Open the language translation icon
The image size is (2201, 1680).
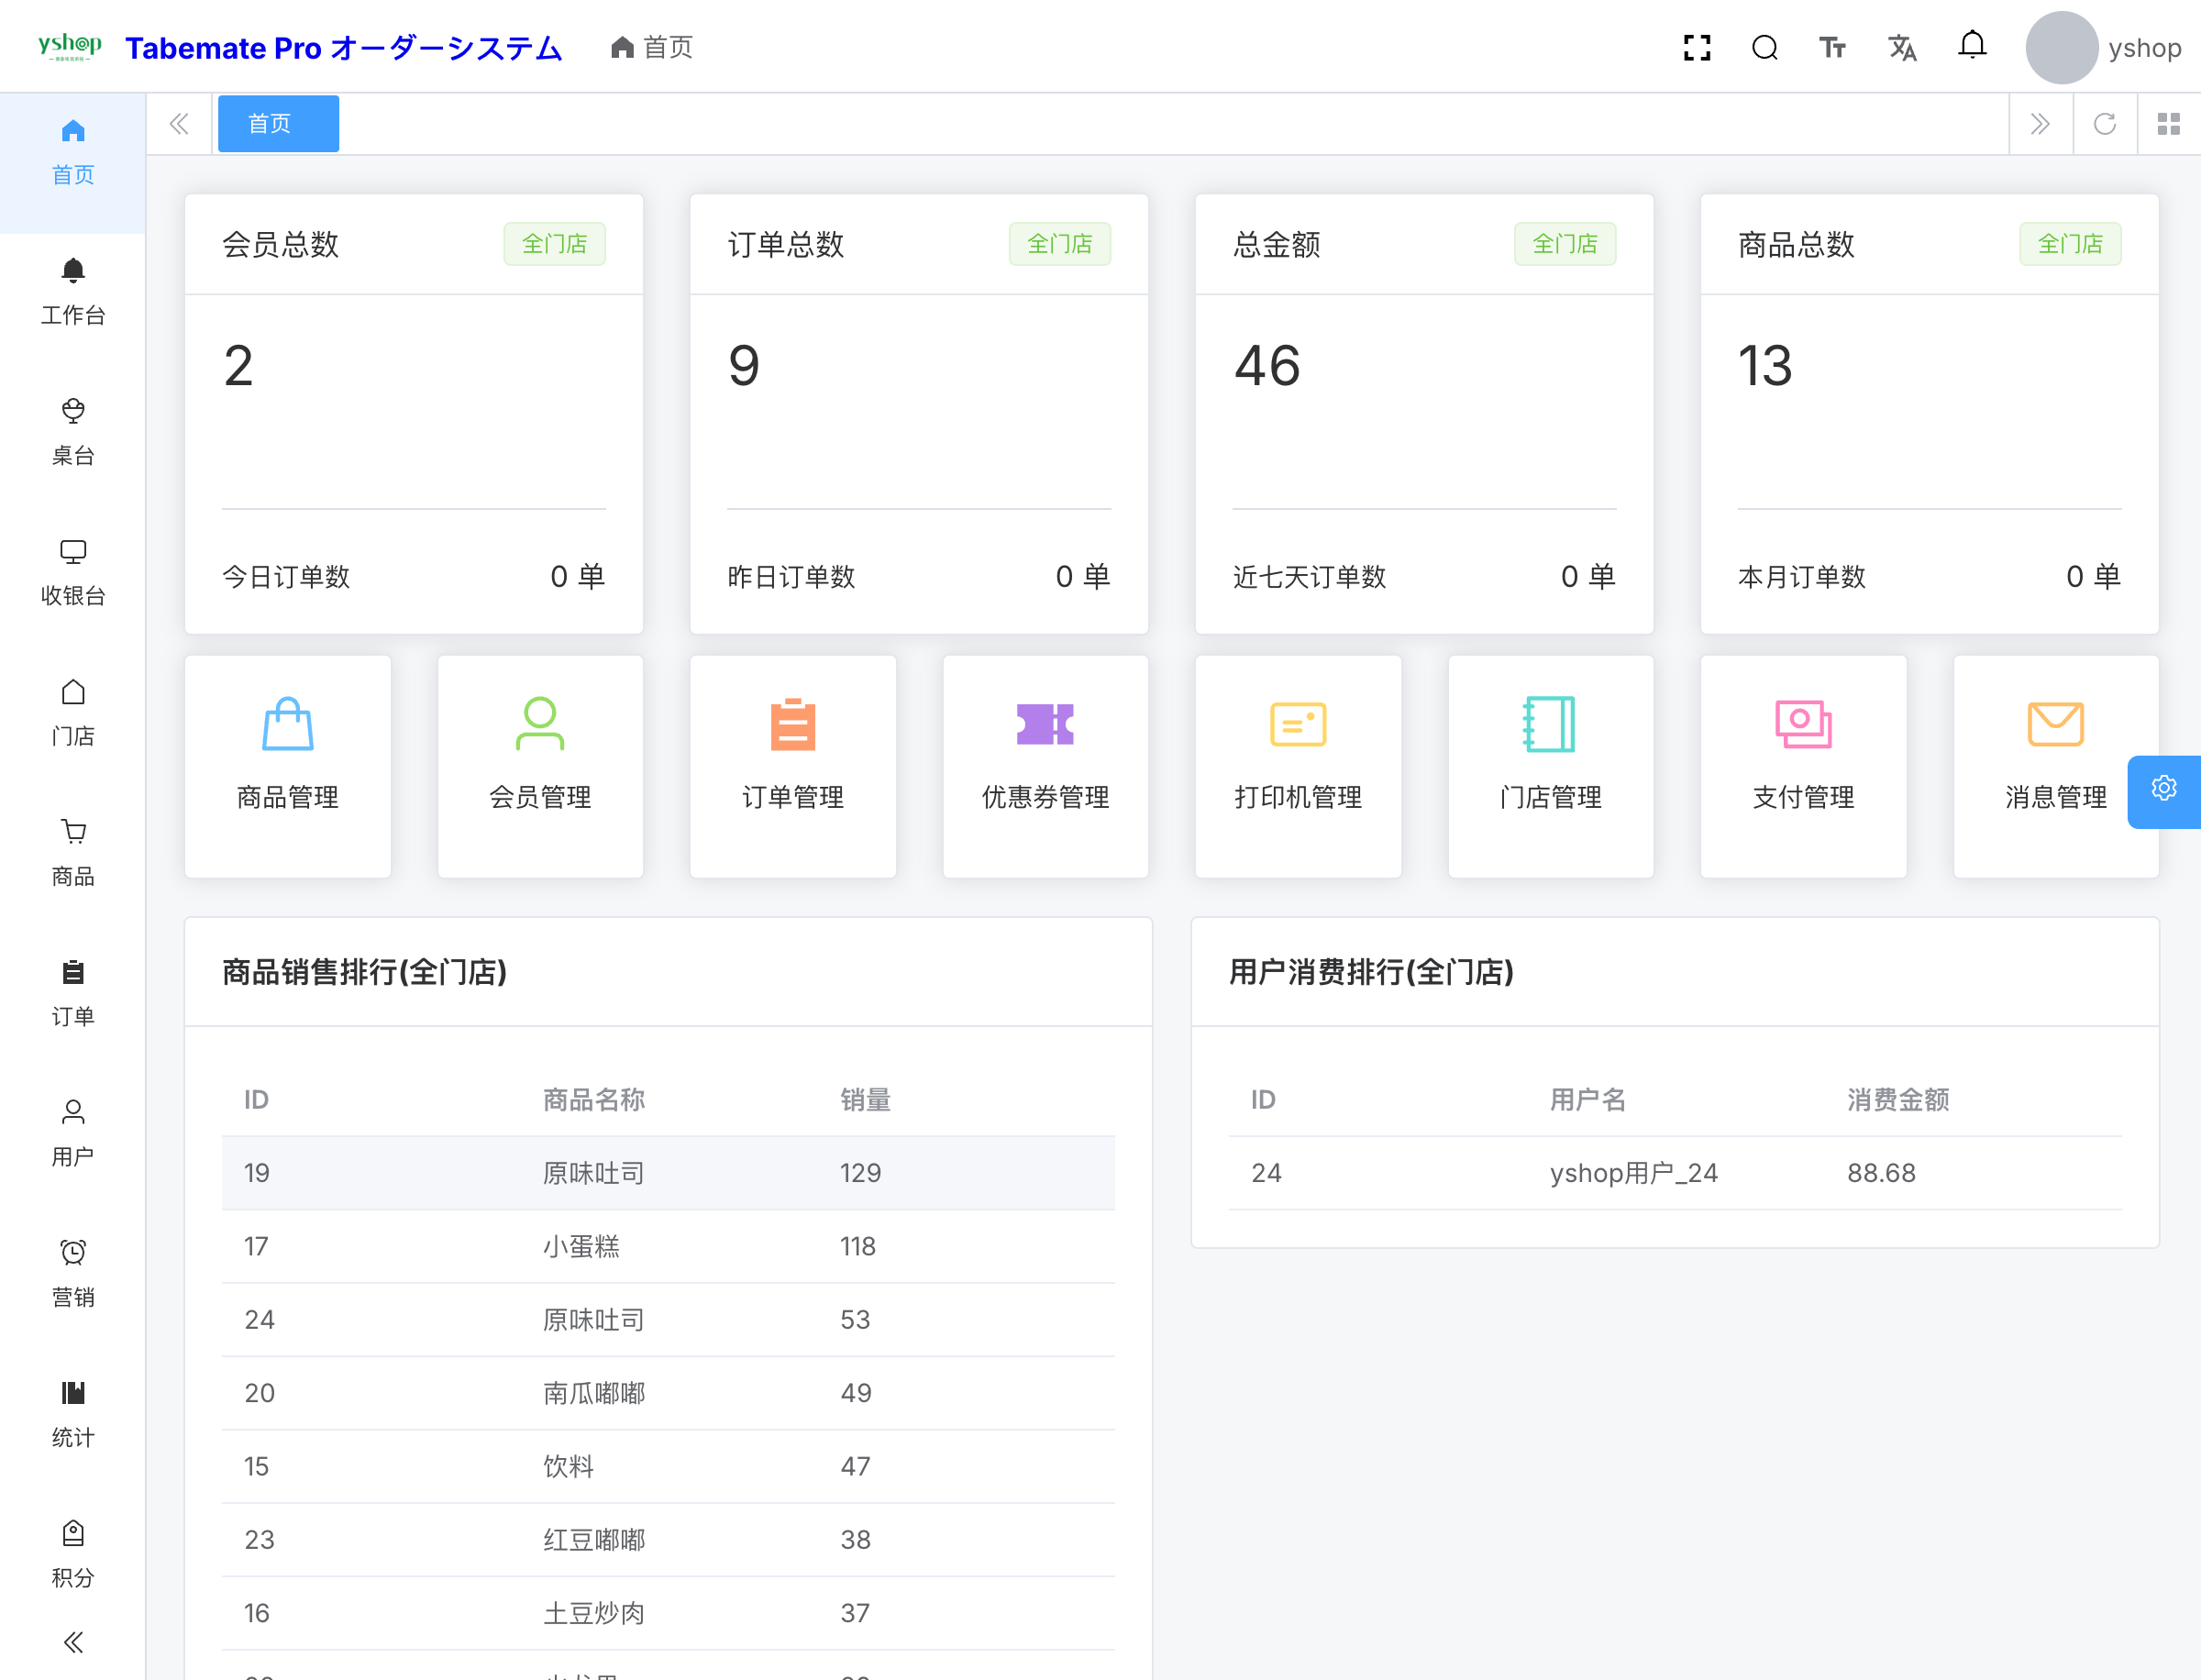tap(1902, 48)
